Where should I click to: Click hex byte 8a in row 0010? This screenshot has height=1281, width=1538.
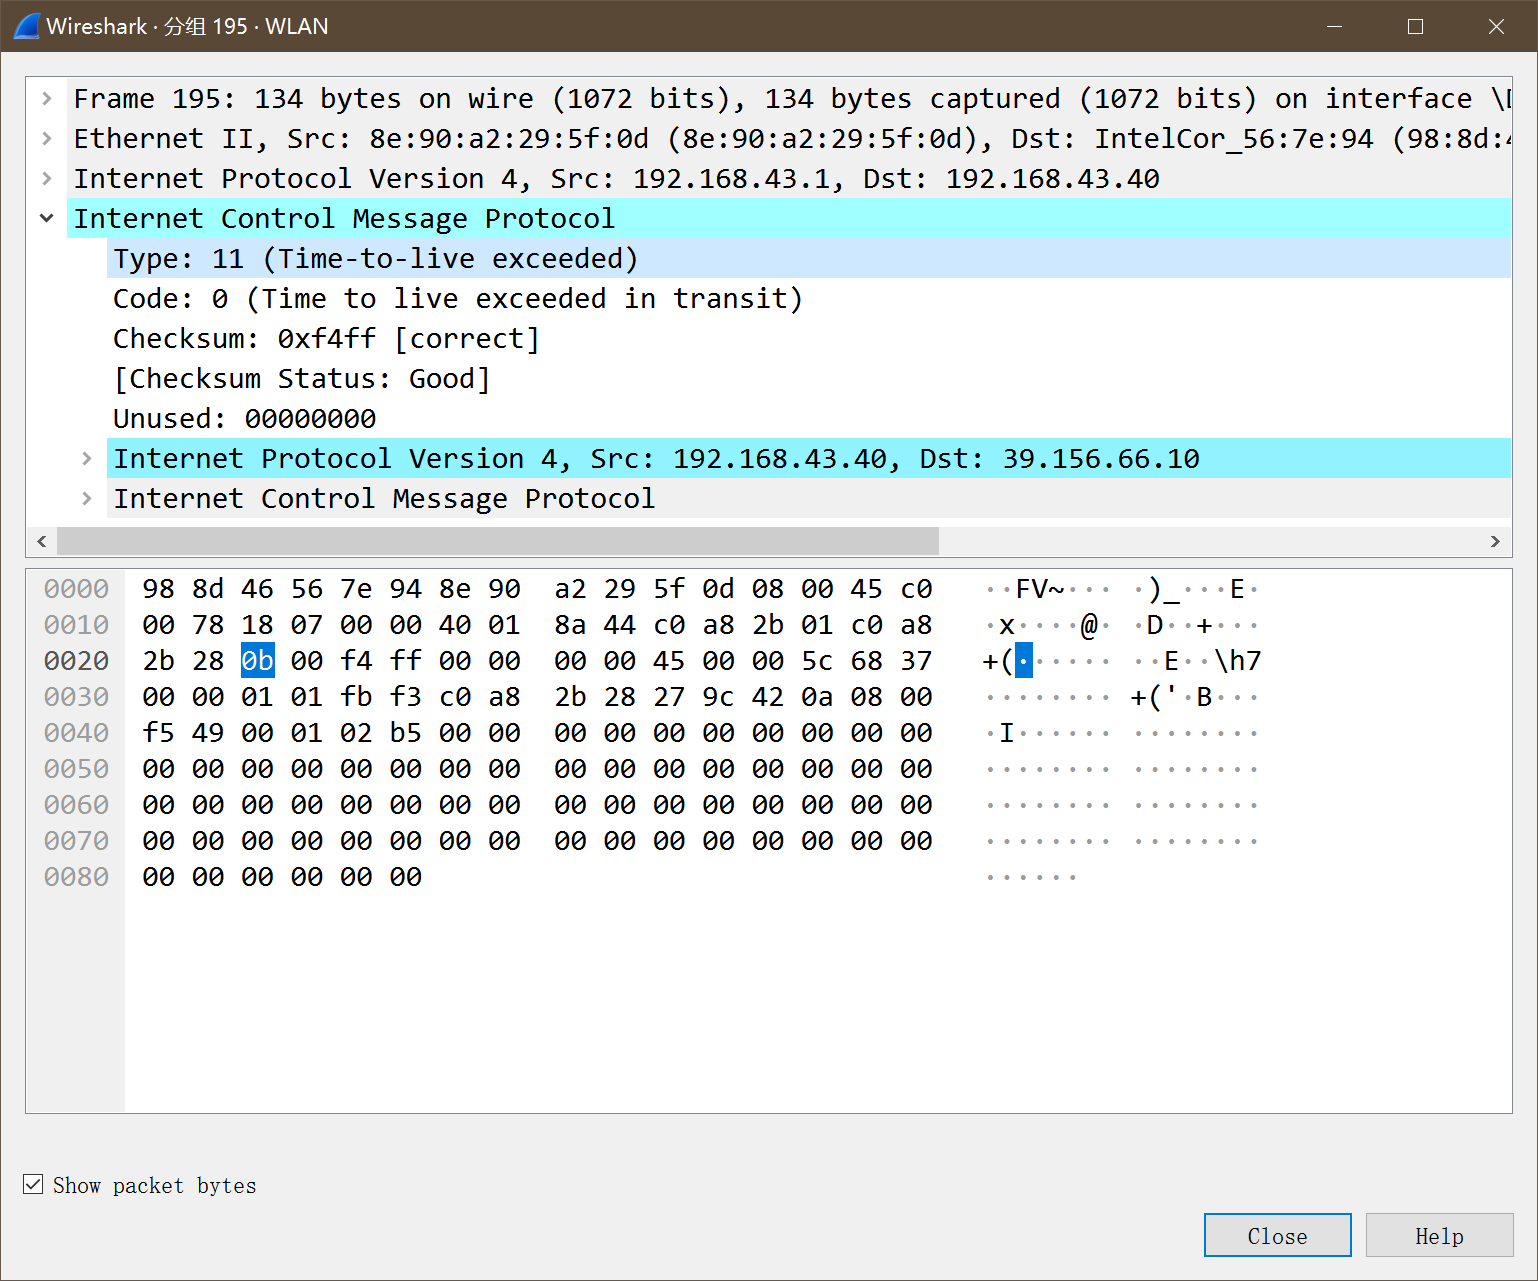click(570, 625)
